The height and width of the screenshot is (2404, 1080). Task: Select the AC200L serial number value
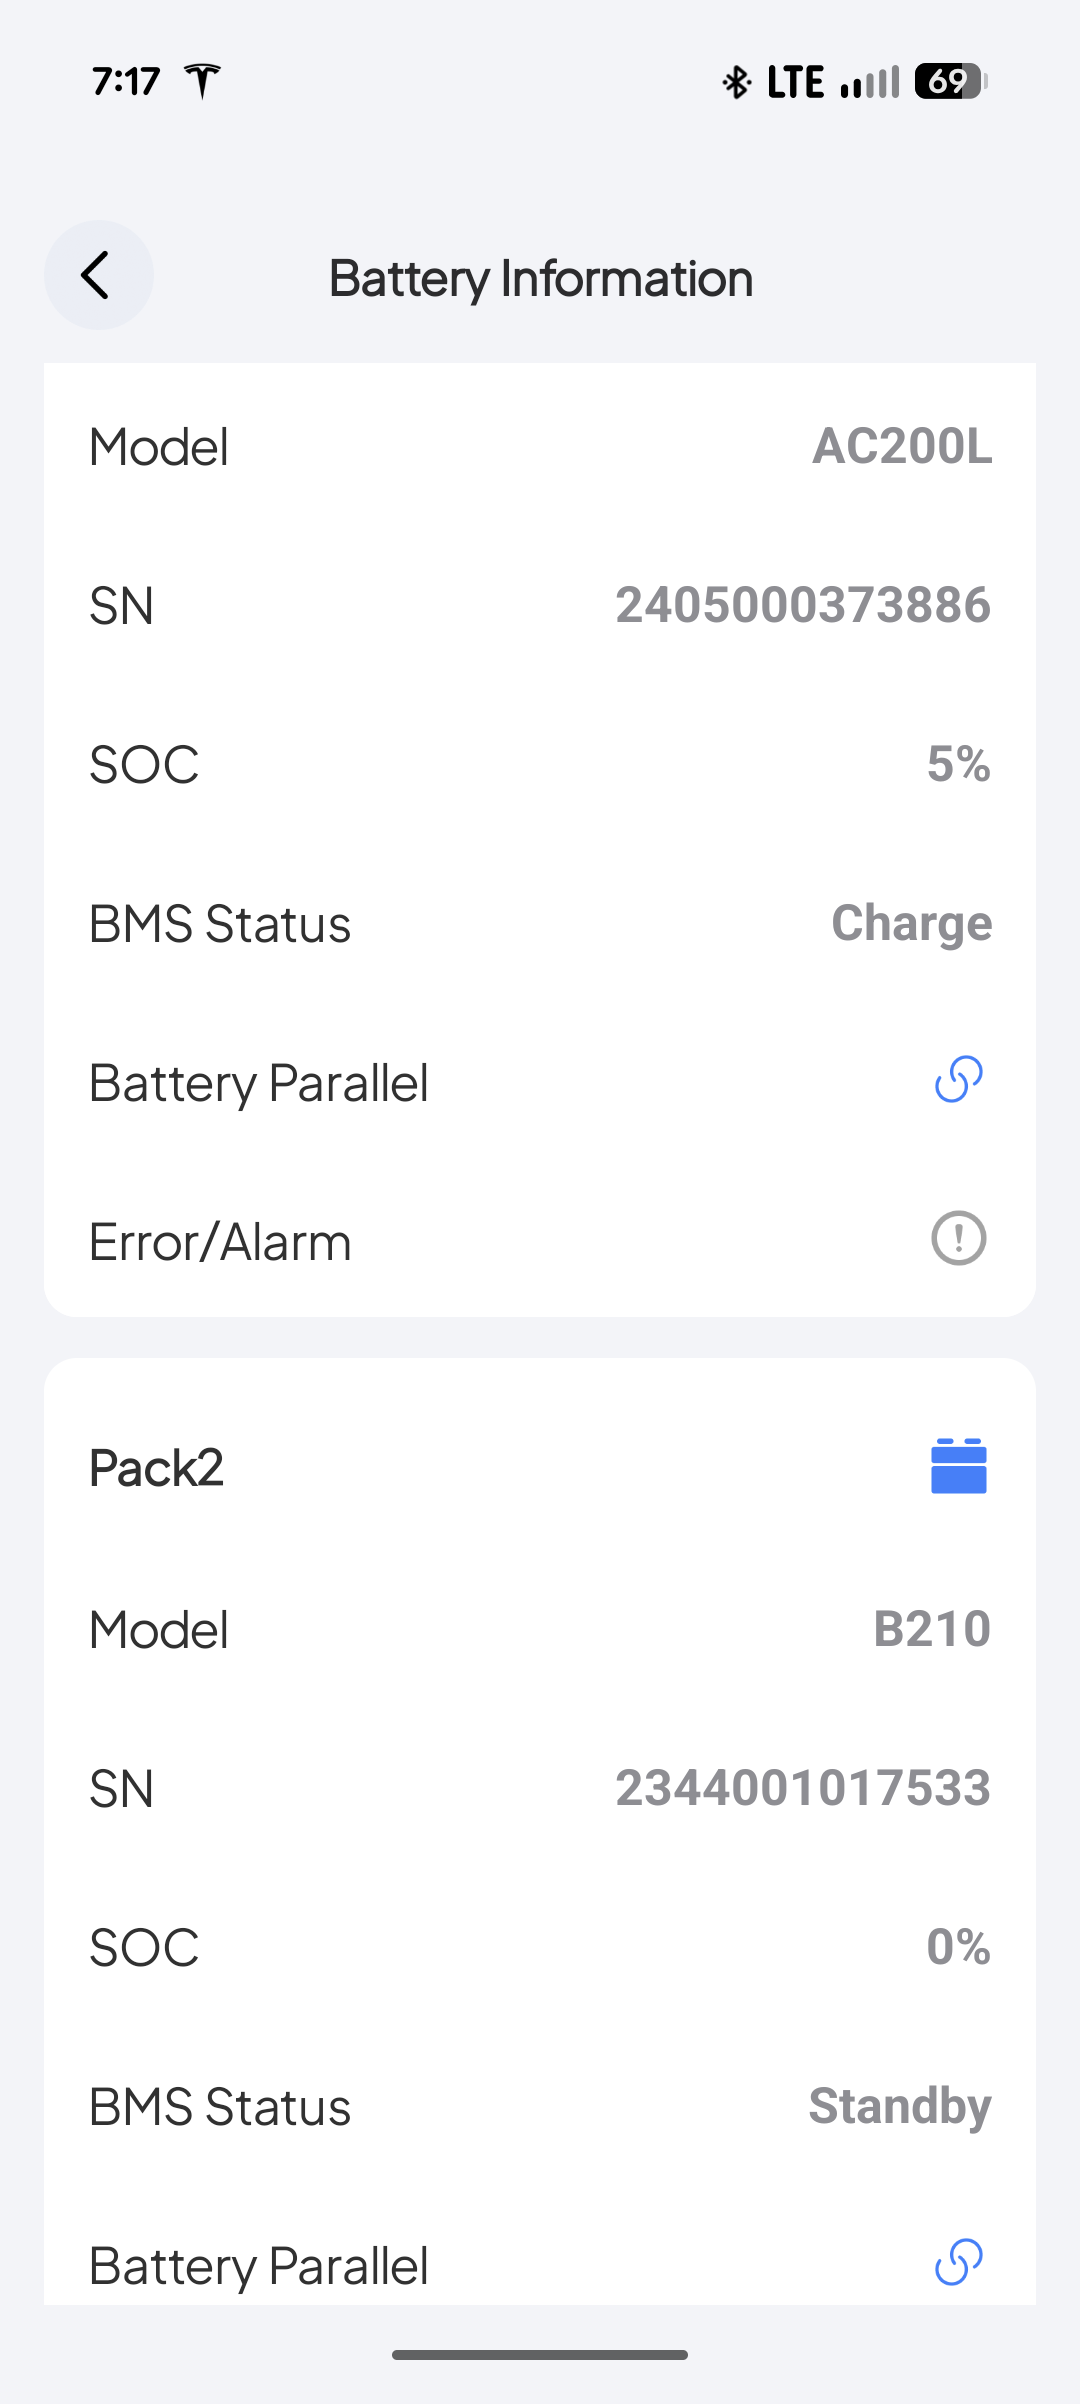(802, 605)
